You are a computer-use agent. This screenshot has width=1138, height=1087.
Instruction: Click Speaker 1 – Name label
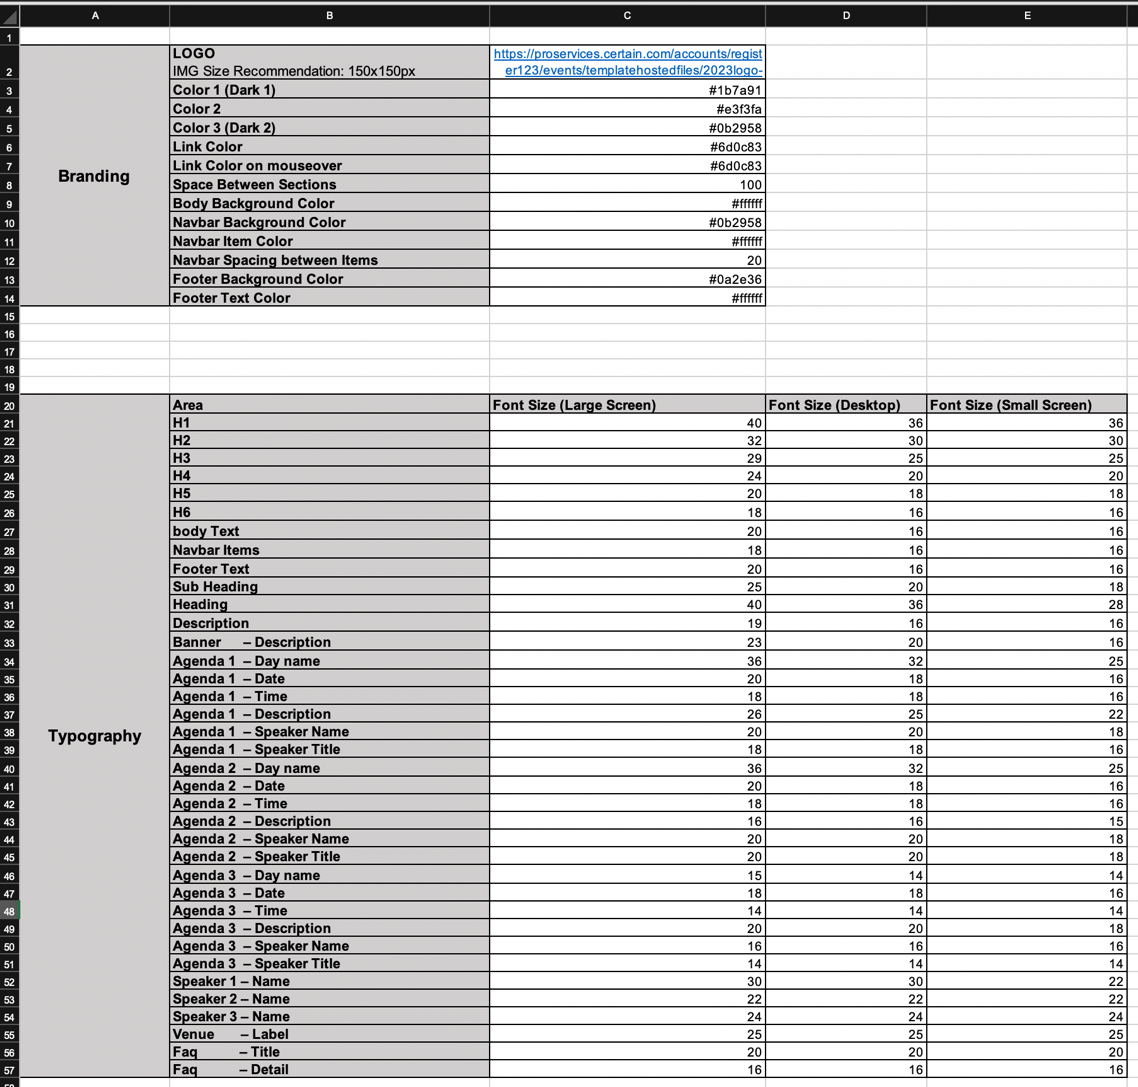[x=329, y=981]
